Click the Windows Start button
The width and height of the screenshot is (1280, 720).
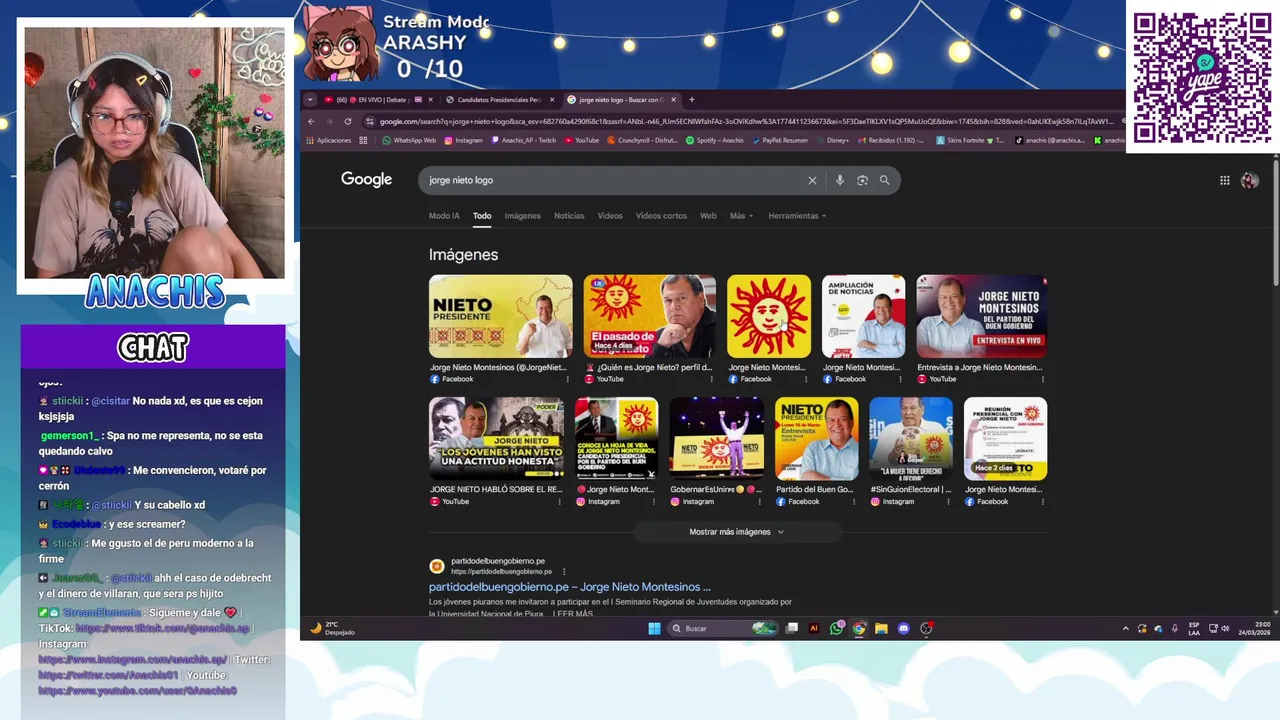click(654, 628)
